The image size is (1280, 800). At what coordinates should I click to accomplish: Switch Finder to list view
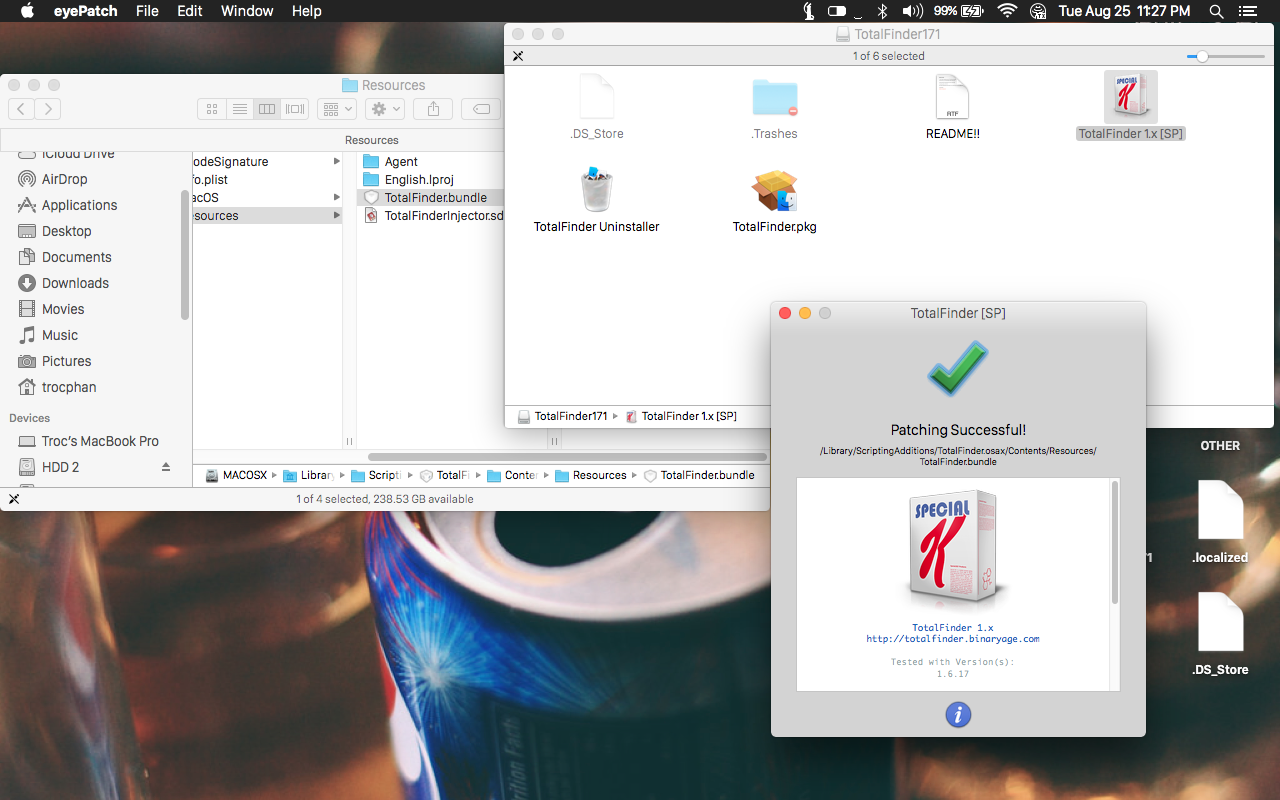tap(239, 109)
